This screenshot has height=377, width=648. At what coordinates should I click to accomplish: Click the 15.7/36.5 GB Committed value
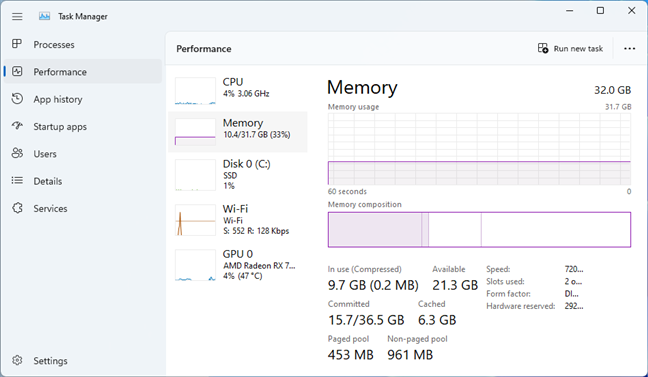point(366,320)
